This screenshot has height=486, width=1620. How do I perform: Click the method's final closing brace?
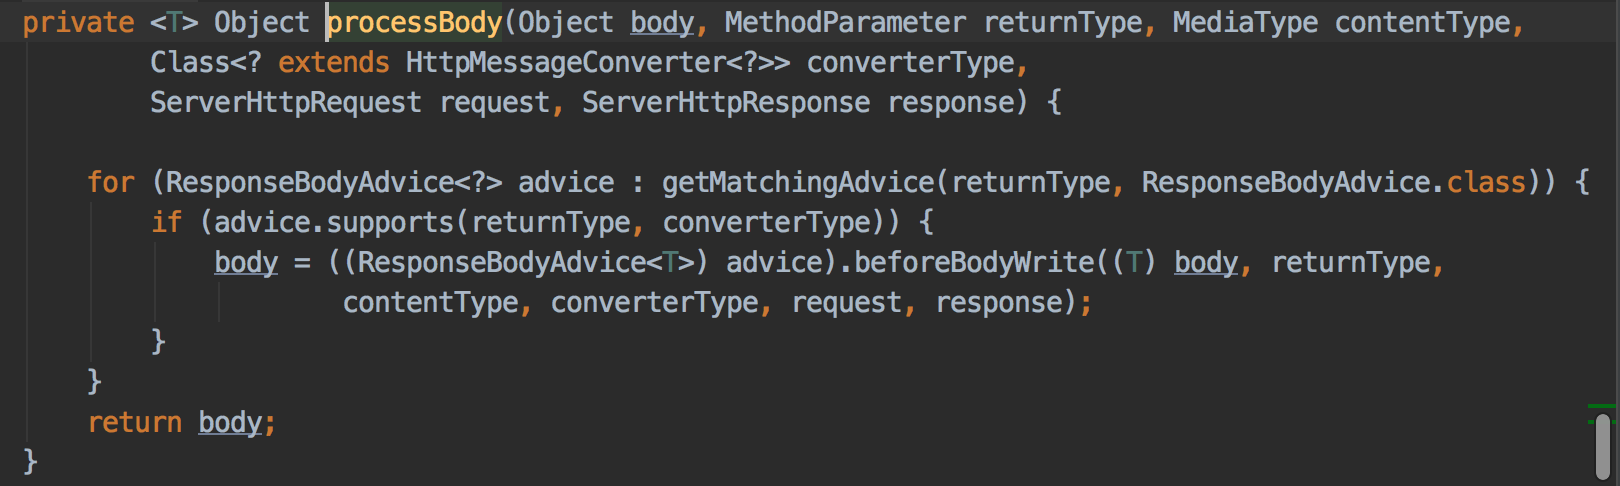[x=30, y=461]
